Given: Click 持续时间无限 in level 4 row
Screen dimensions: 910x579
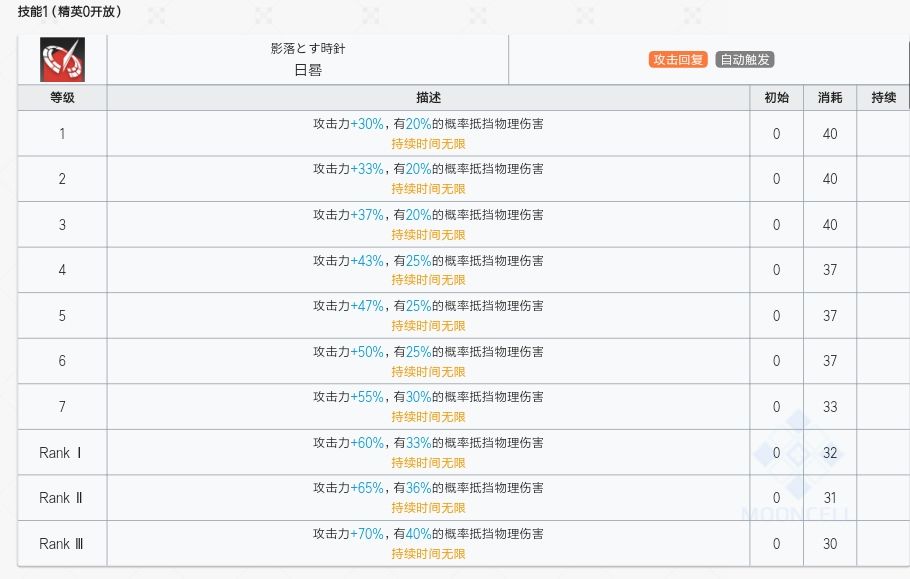Looking at the screenshot, I should (428, 280).
